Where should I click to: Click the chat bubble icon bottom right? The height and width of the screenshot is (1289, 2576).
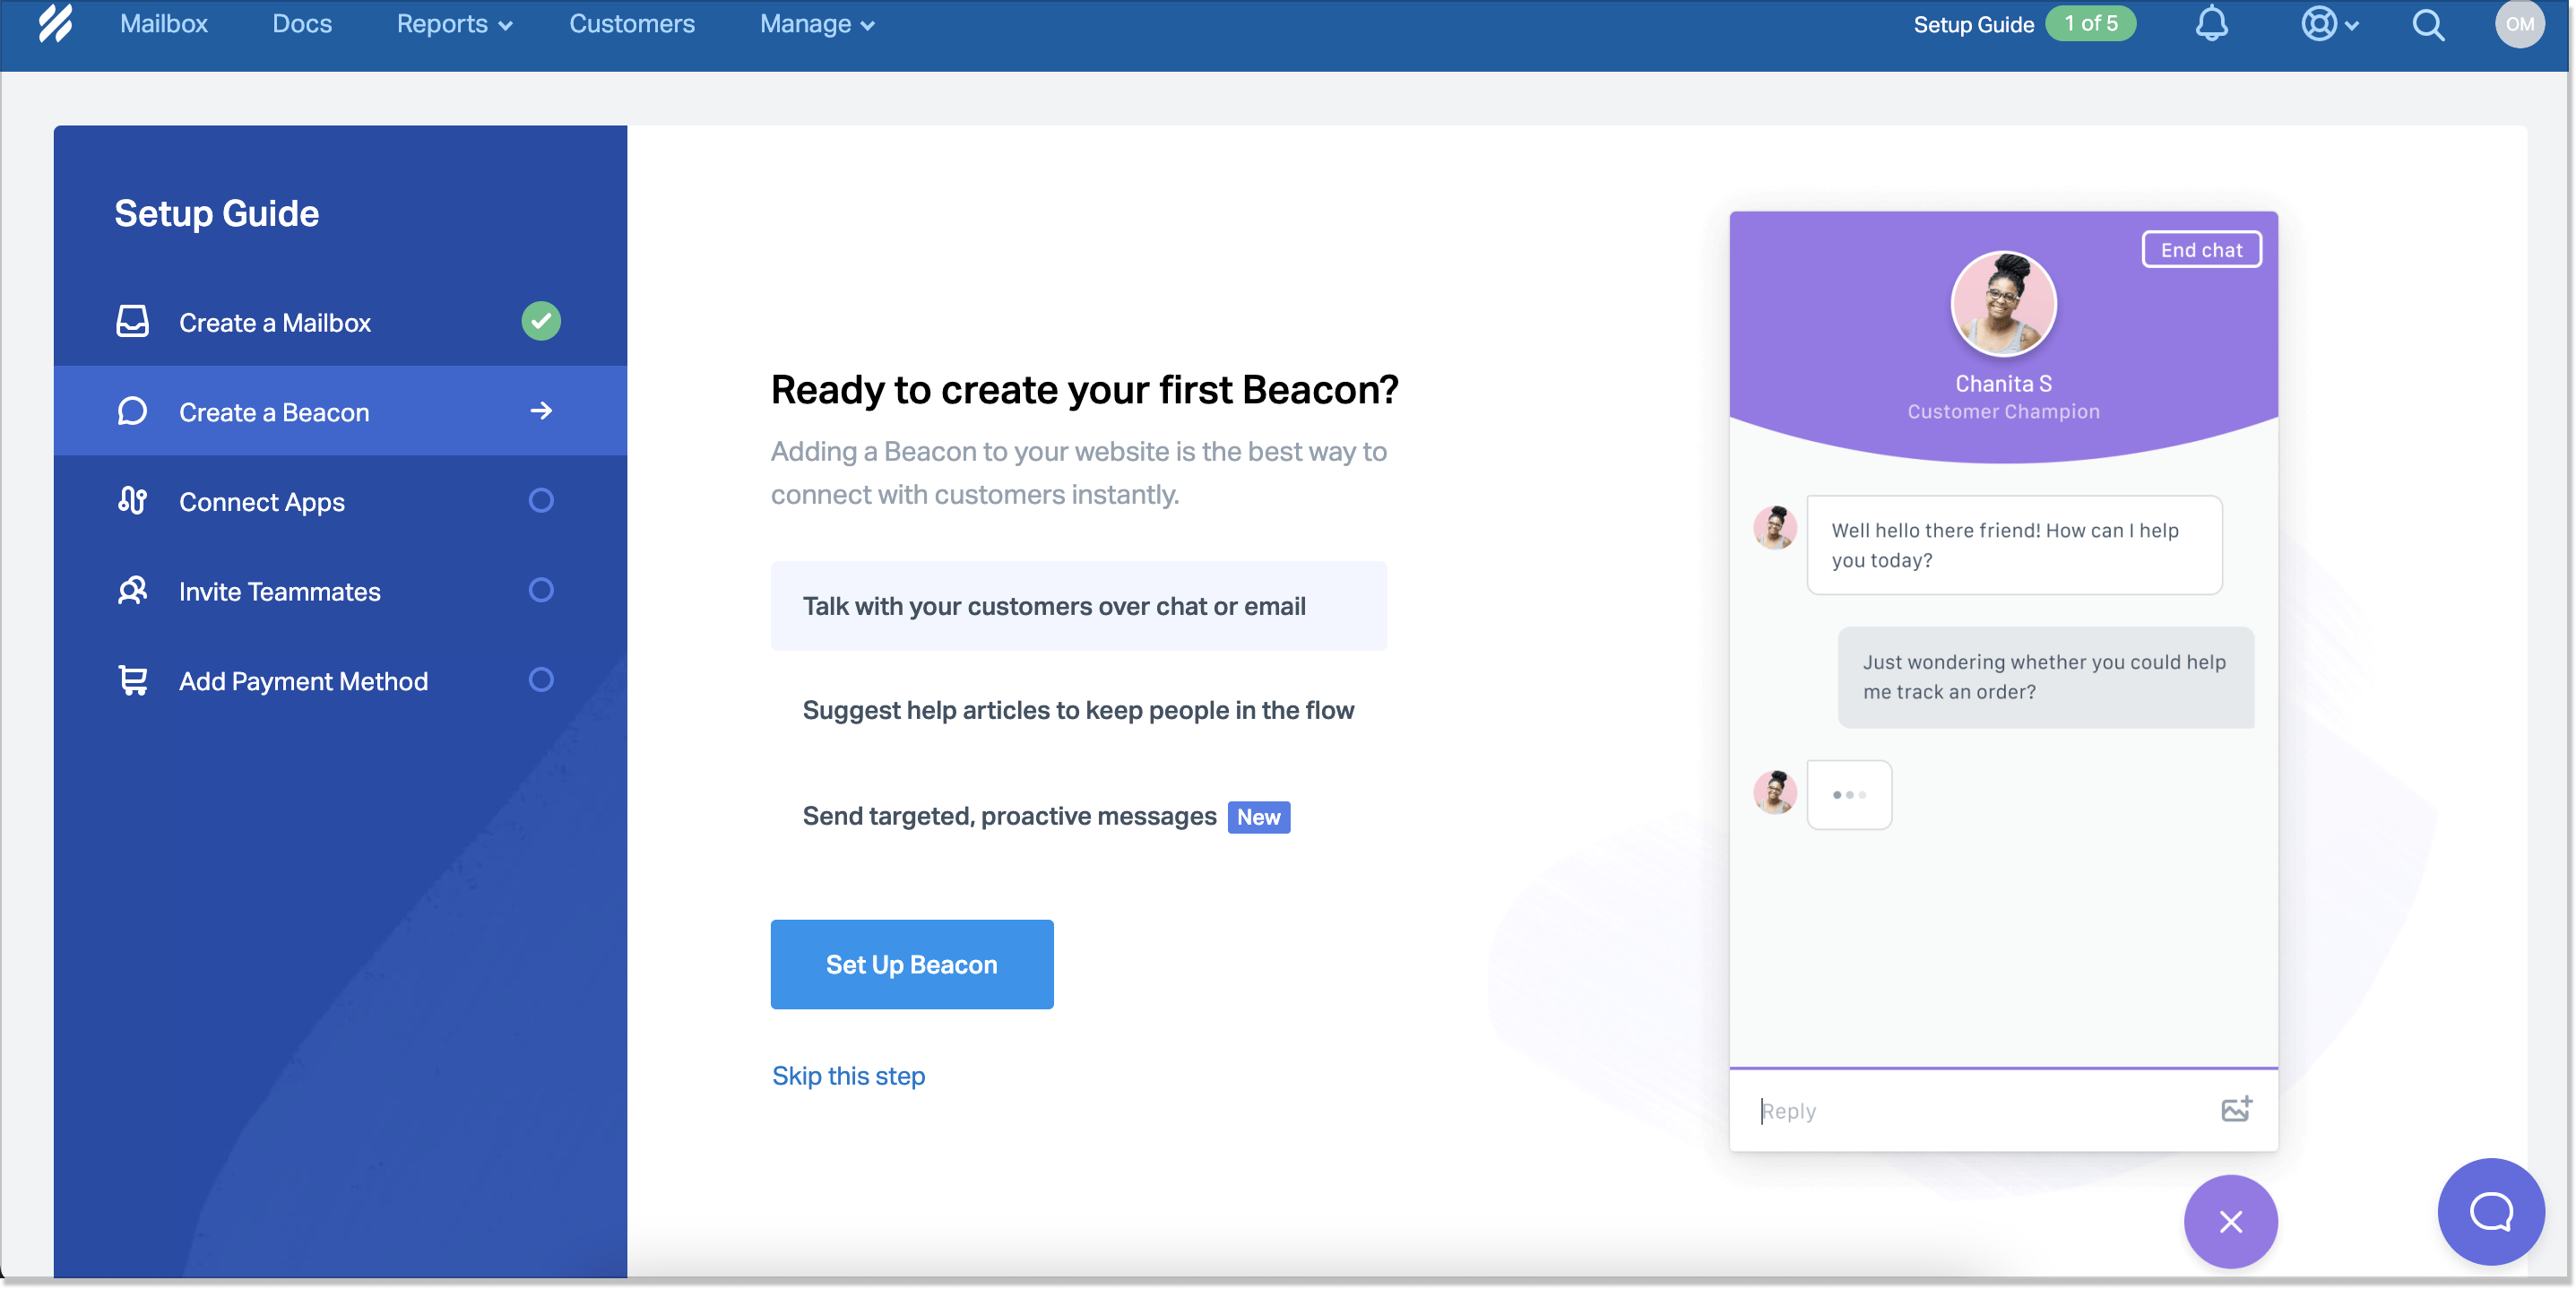click(2494, 1216)
